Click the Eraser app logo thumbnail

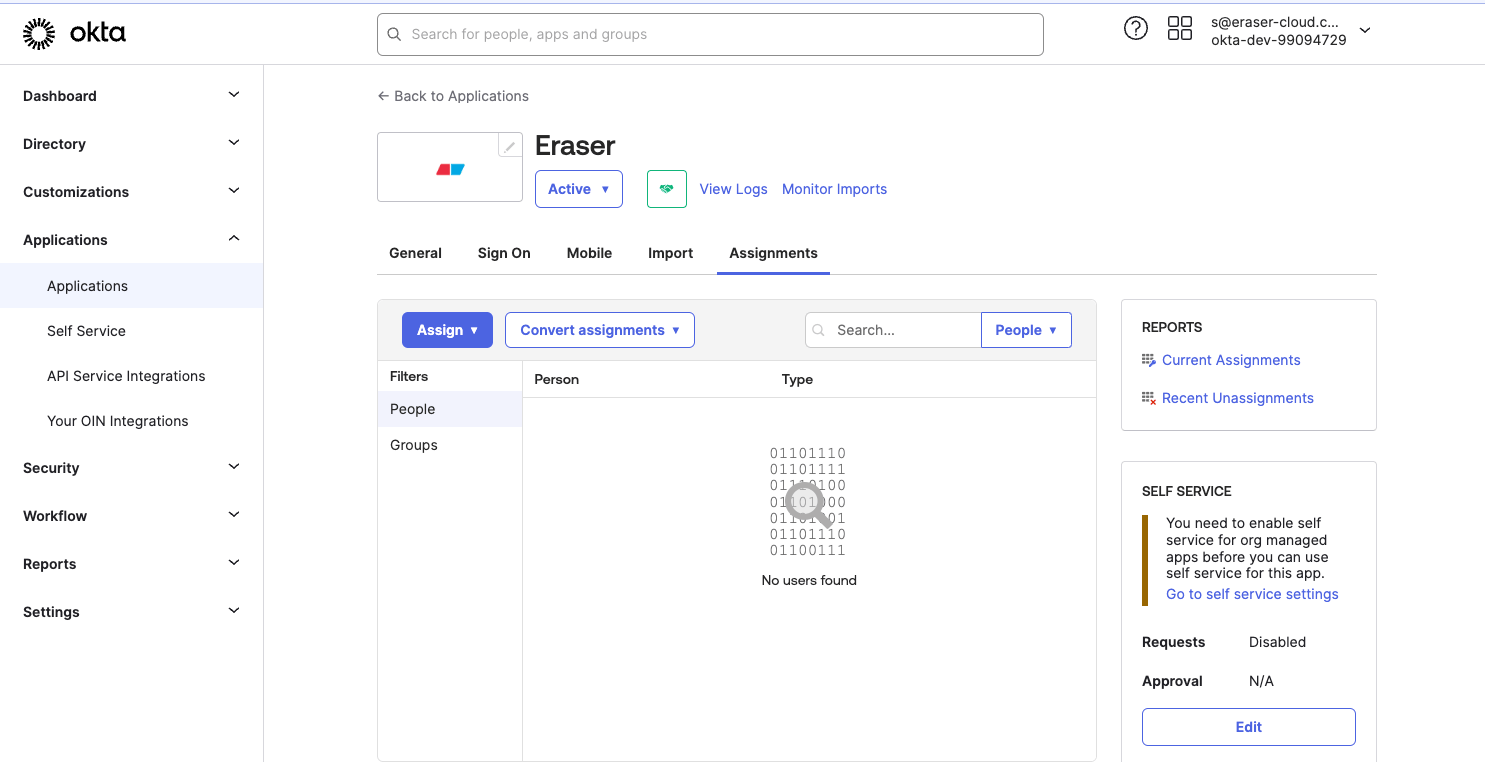click(x=450, y=169)
